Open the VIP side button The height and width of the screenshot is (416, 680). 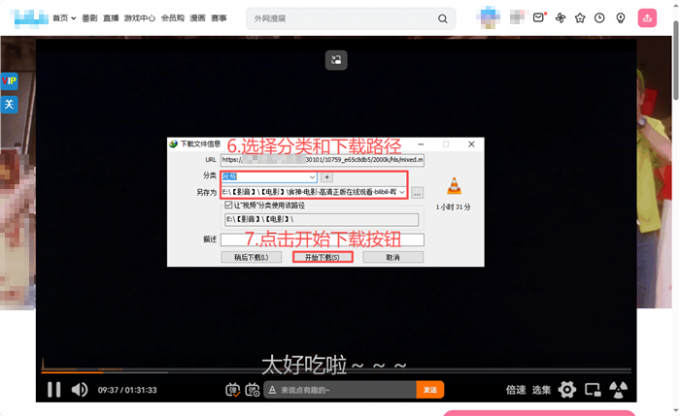pyautogui.click(x=9, y=81)
